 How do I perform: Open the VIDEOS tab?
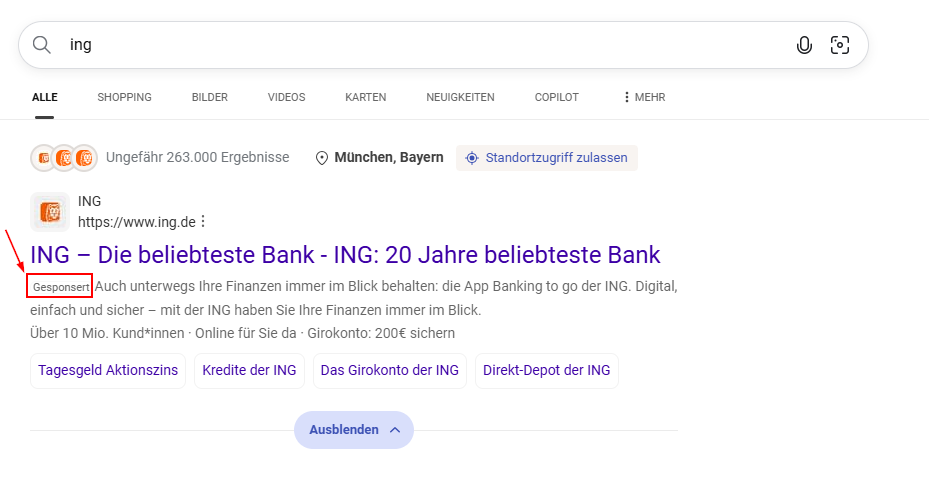(286, 97)
